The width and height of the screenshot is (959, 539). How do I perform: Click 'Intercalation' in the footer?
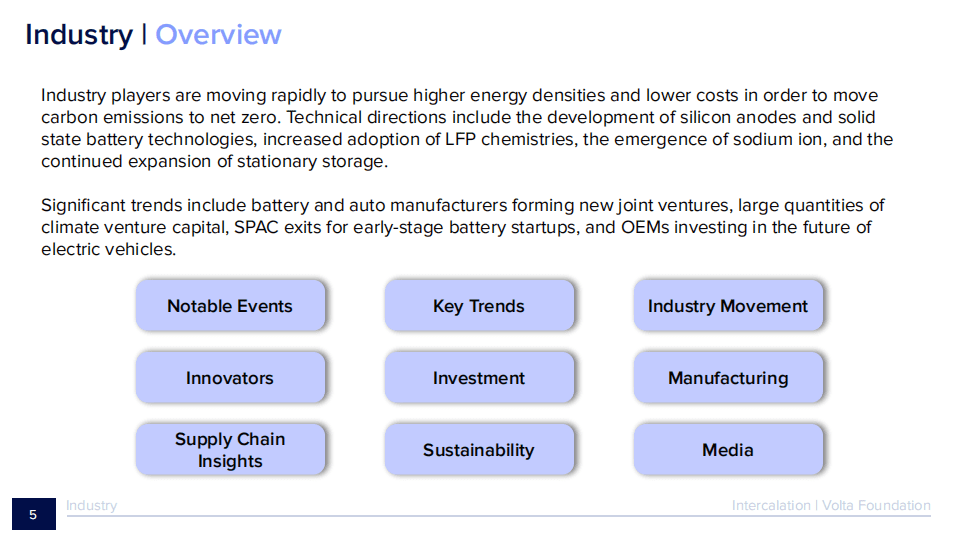click(771, 506)
